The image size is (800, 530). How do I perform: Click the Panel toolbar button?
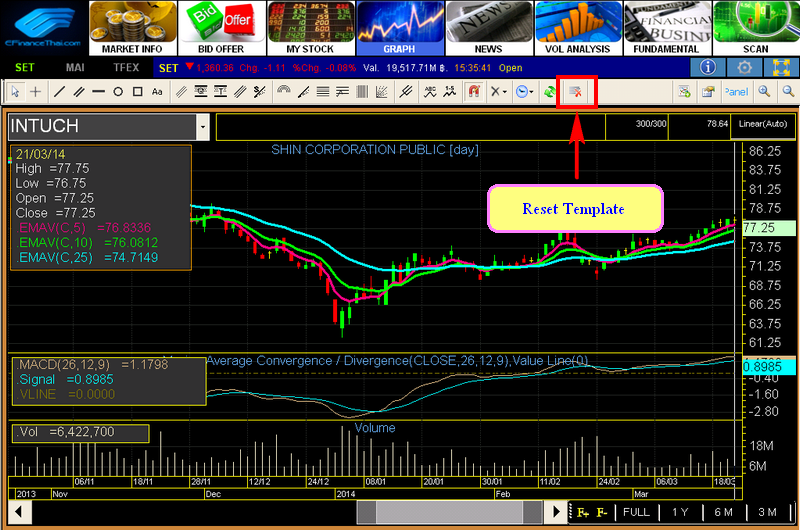tap(736, 92)
